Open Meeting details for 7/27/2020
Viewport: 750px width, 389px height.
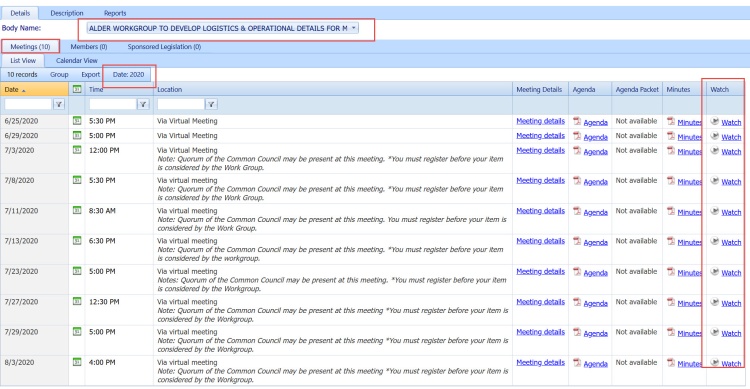coord(540,301)
